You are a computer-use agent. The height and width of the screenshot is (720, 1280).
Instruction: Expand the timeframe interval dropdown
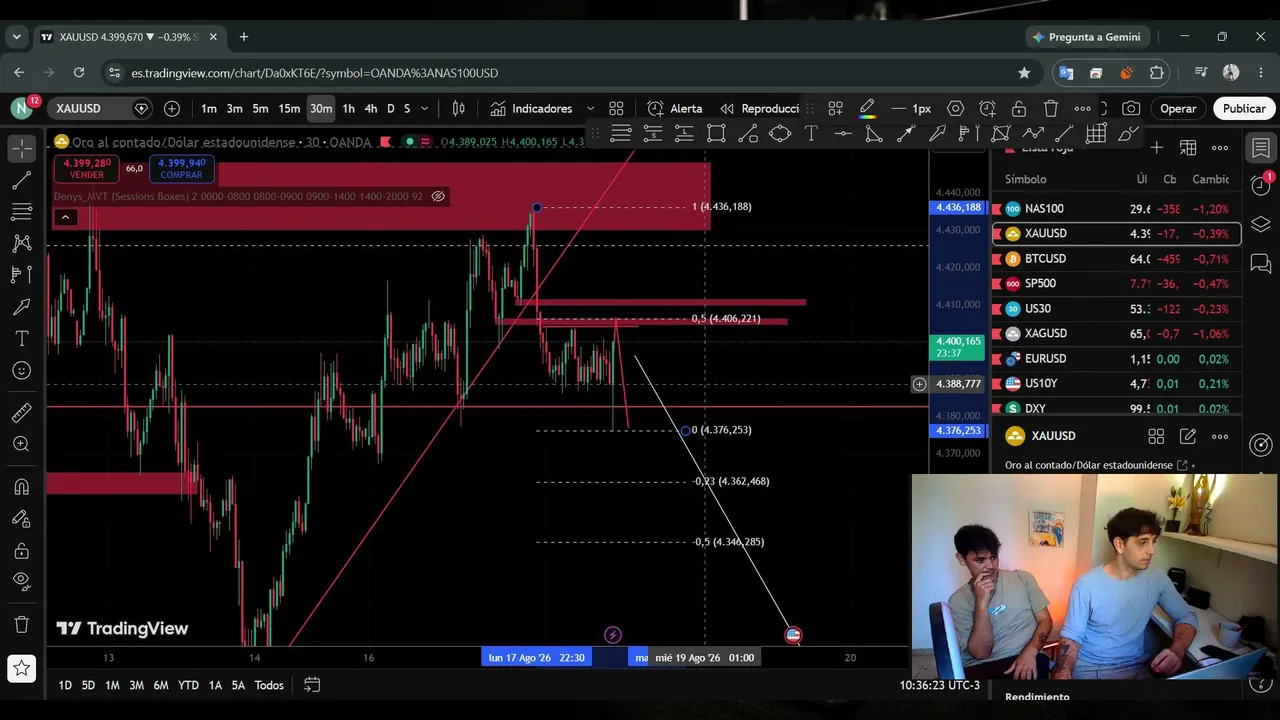(x=425, y=108)
